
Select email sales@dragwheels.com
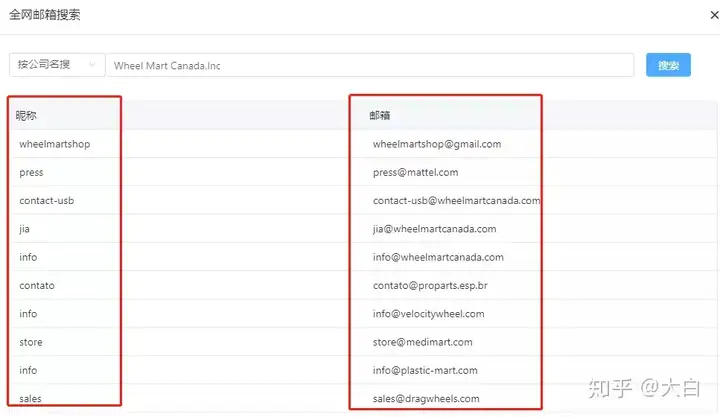coord(426,399)
